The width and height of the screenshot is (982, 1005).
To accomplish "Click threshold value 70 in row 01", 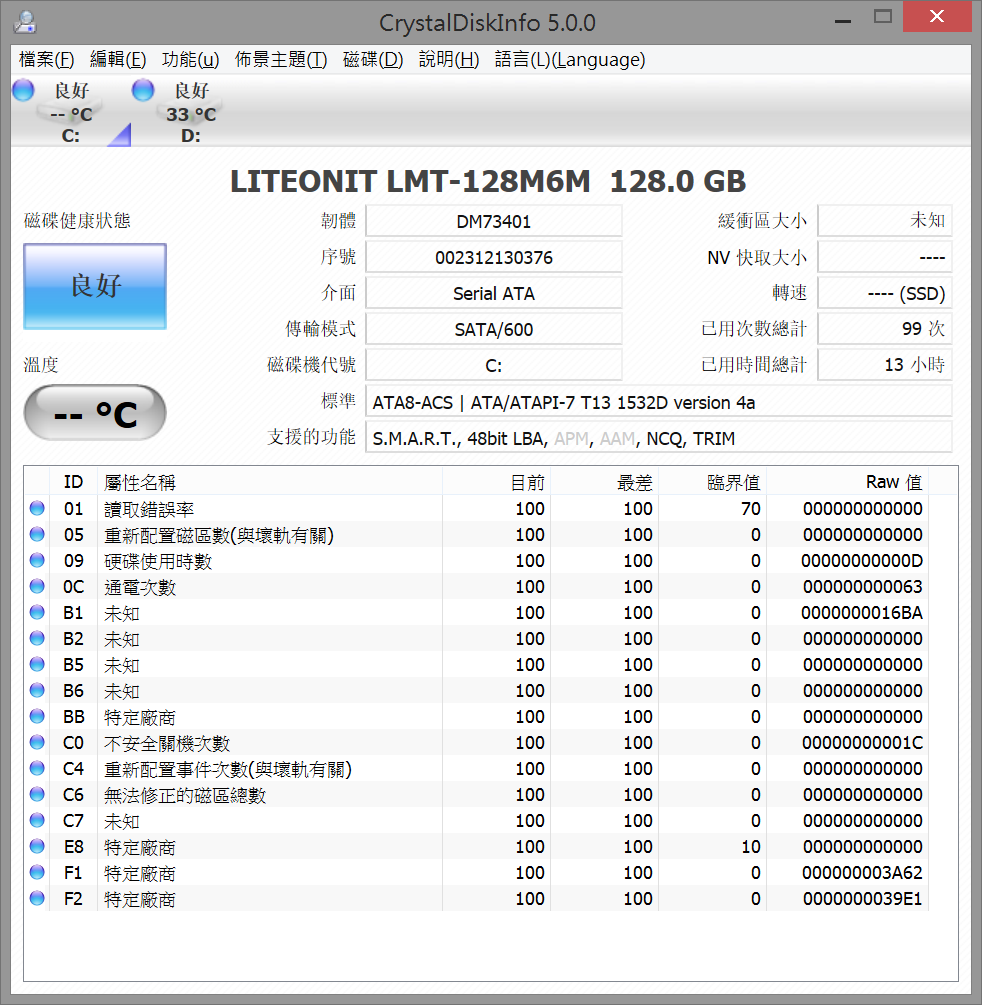I will tap(751, 509).
